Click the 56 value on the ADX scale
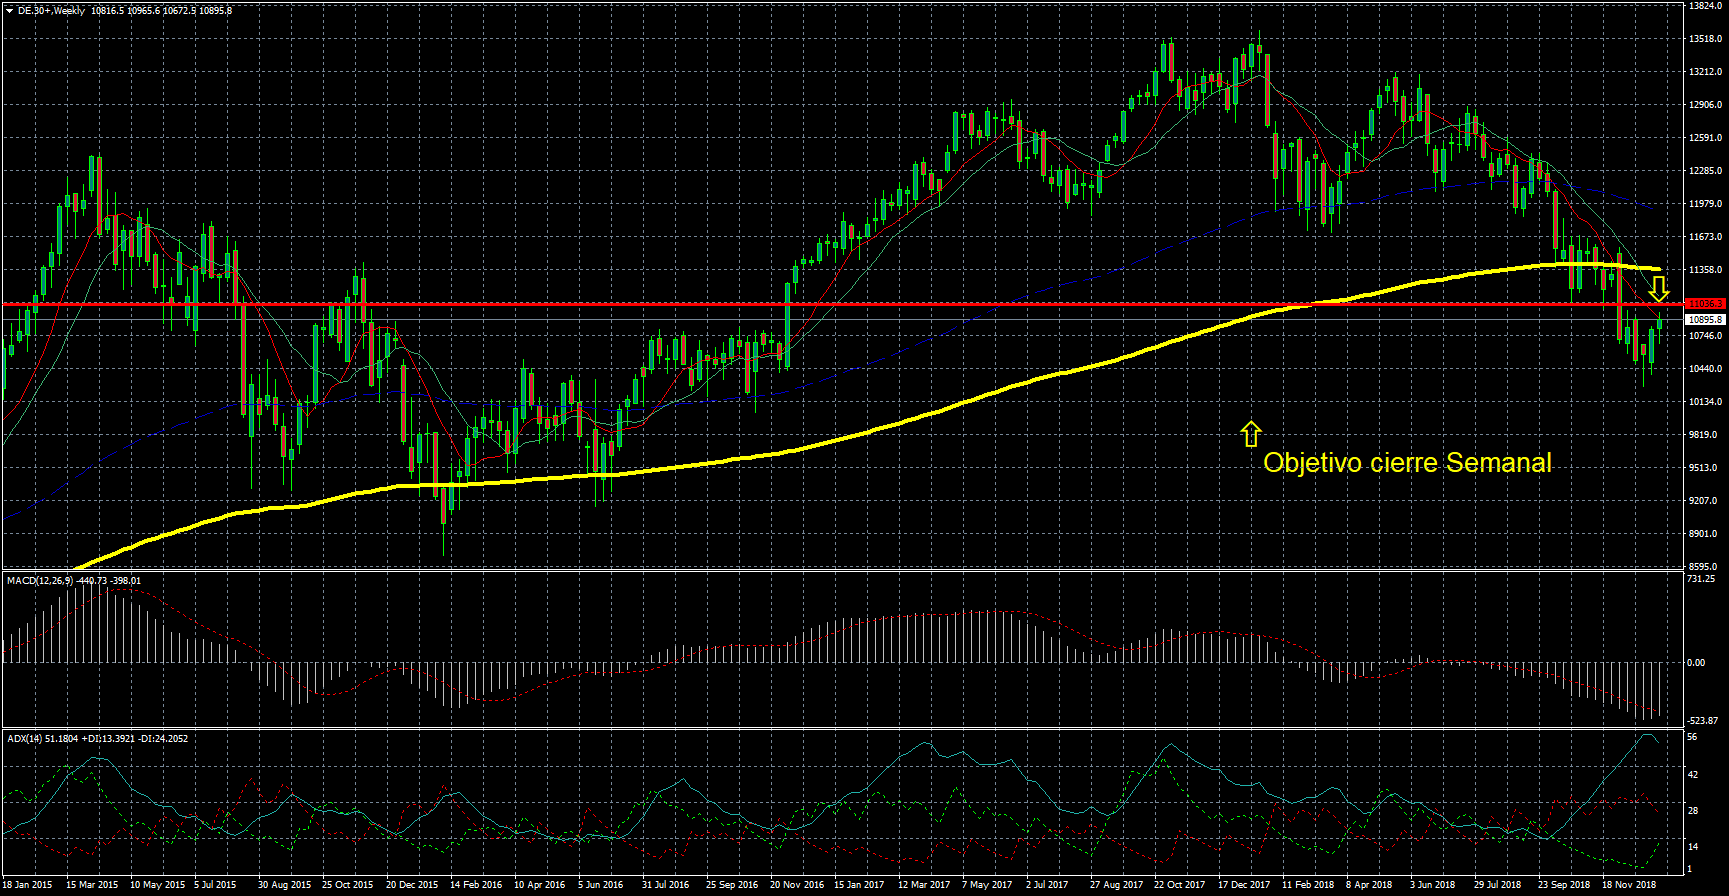This screenshot has height=896, width=1729. (1692, 738)
